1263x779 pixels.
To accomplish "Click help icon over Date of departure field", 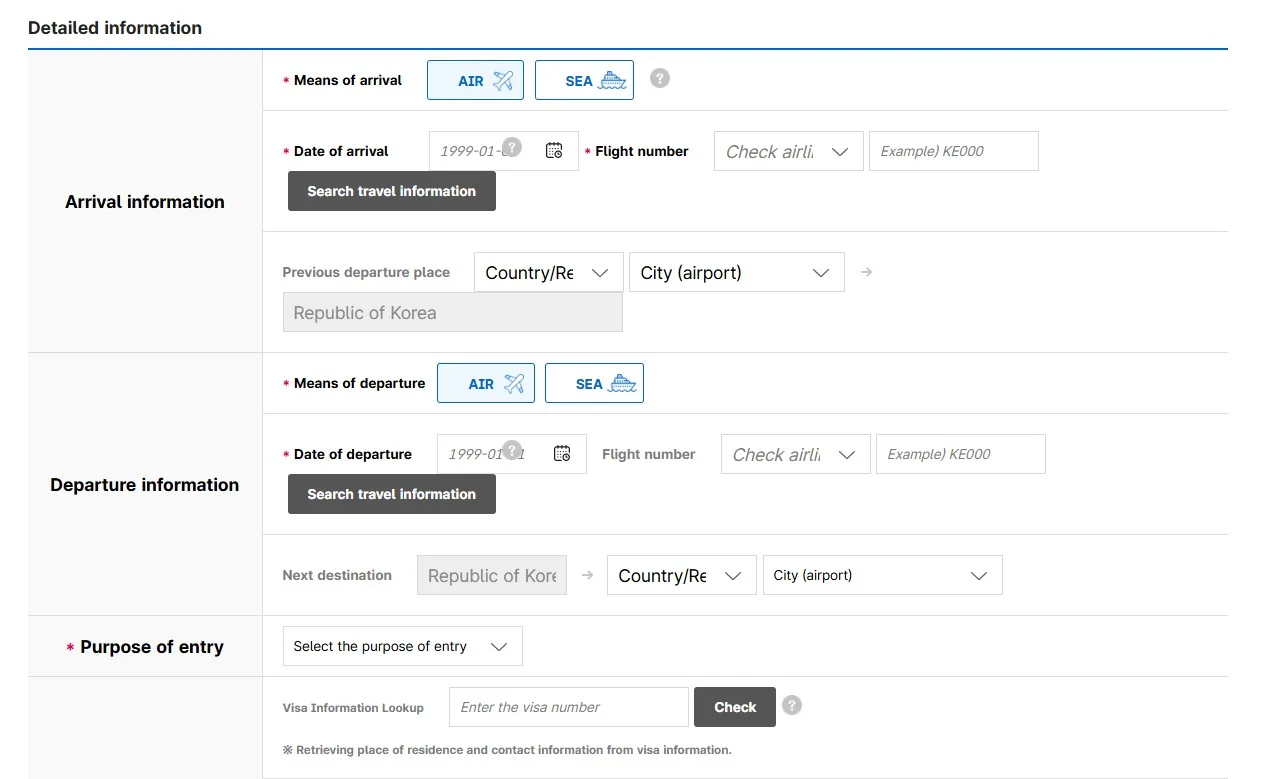I will point(512,450).
